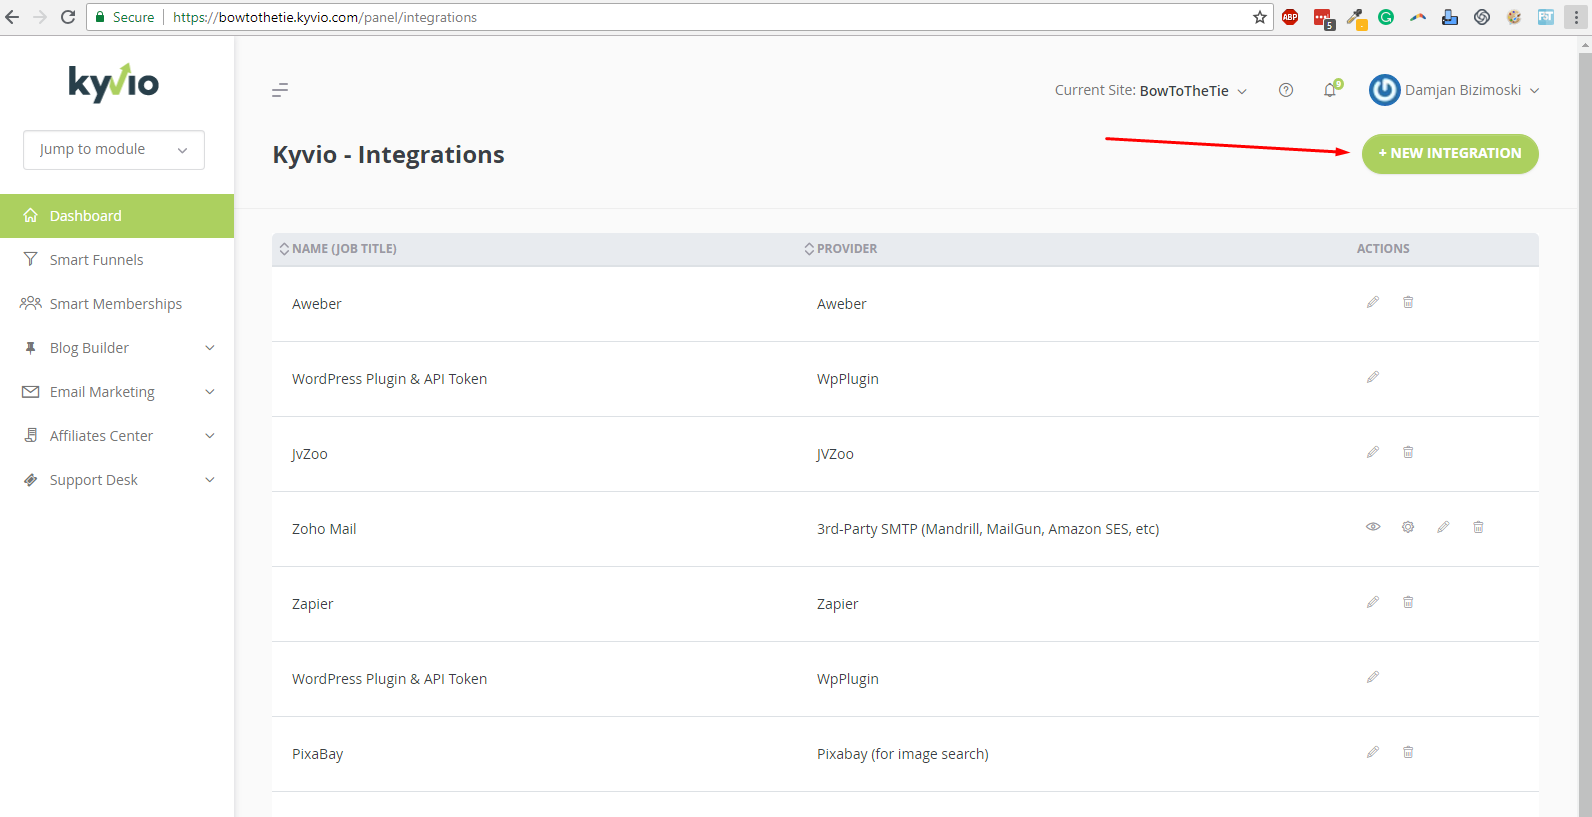View the Zoho Mail integration details
The width and height of the screenshot is (1592, 817).
(1373, 527)
